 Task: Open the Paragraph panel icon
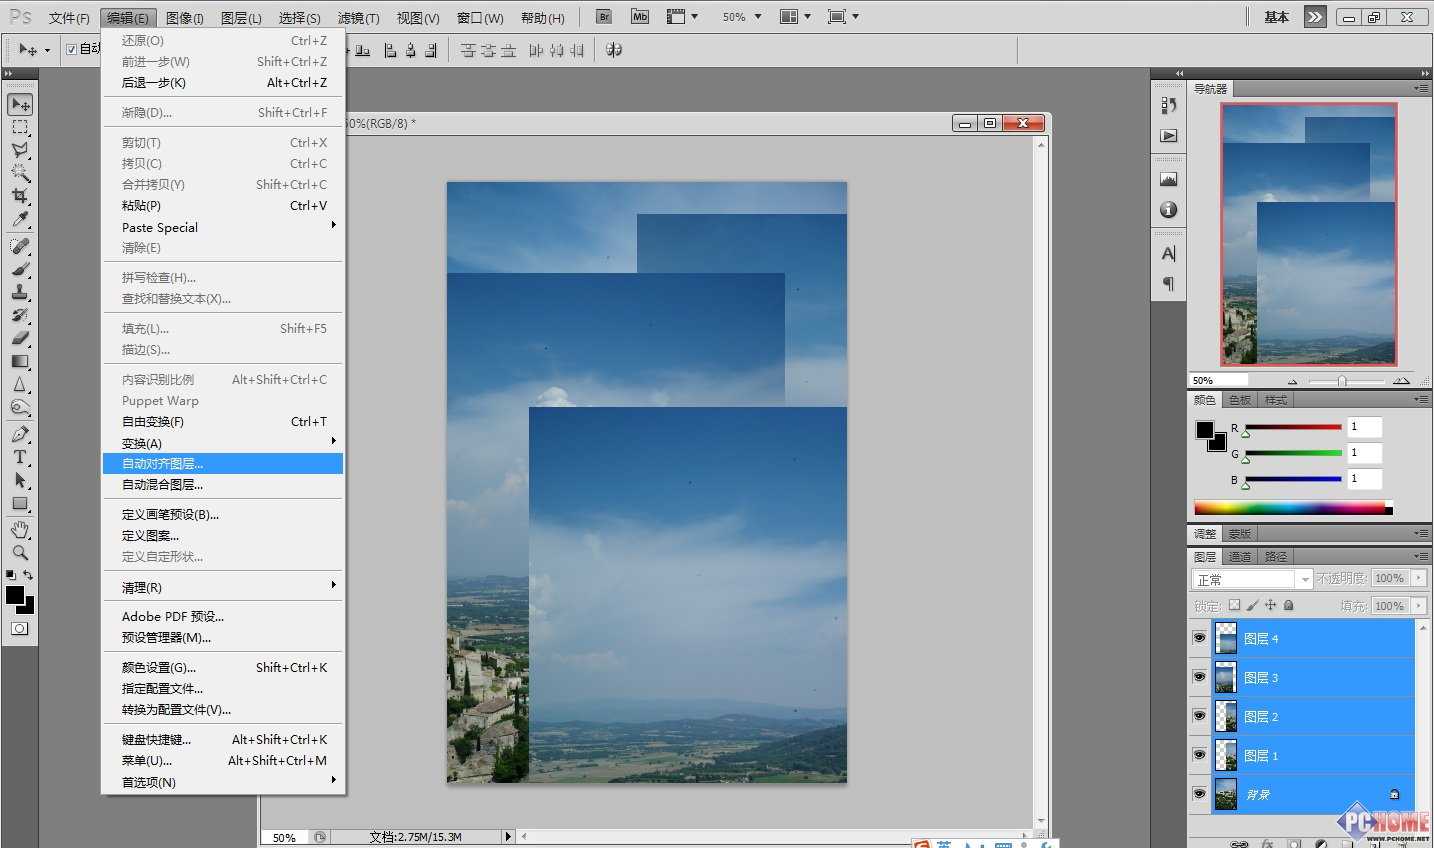point(1168,284)
